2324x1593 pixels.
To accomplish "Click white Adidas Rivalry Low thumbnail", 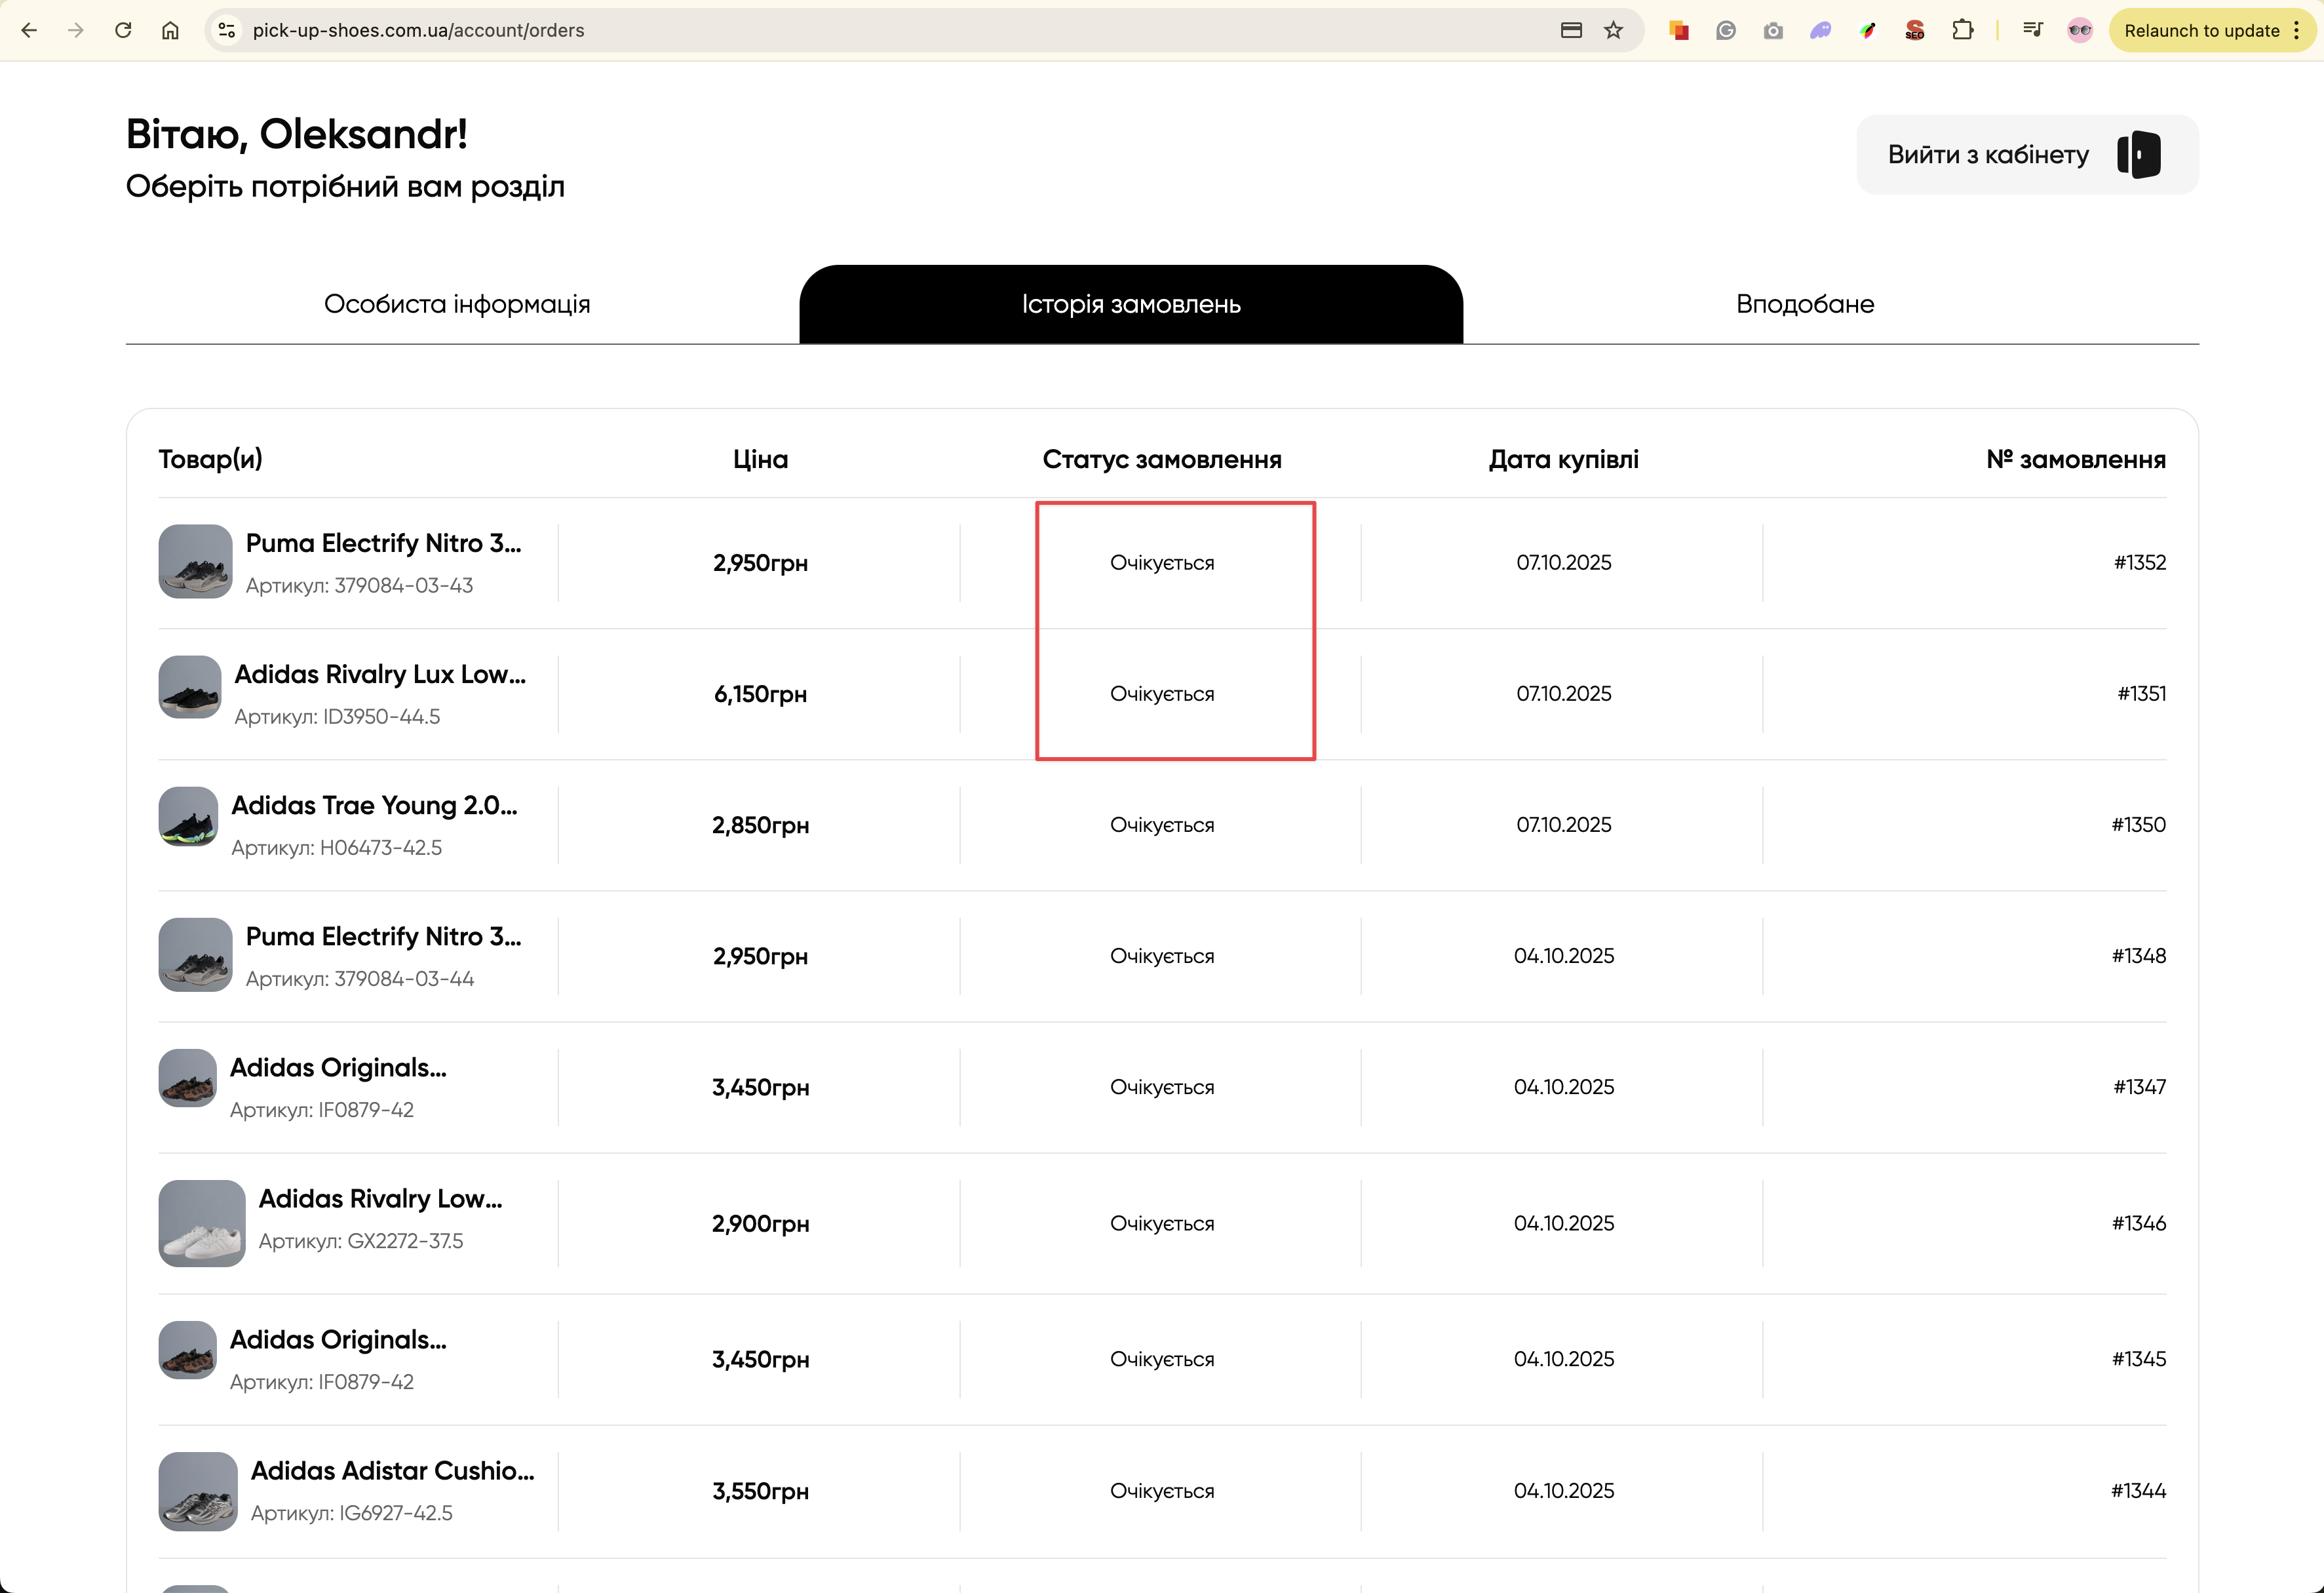I will point(201,1222).
